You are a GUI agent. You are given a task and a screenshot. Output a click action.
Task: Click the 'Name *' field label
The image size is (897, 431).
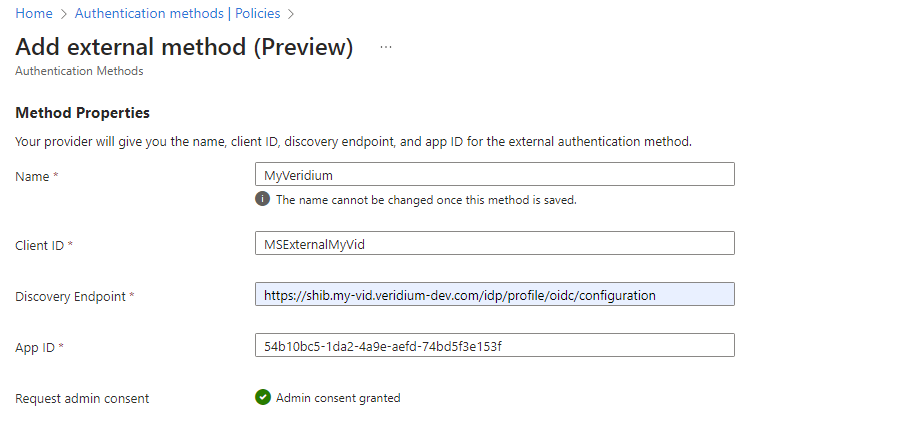(x=37, y=176)
